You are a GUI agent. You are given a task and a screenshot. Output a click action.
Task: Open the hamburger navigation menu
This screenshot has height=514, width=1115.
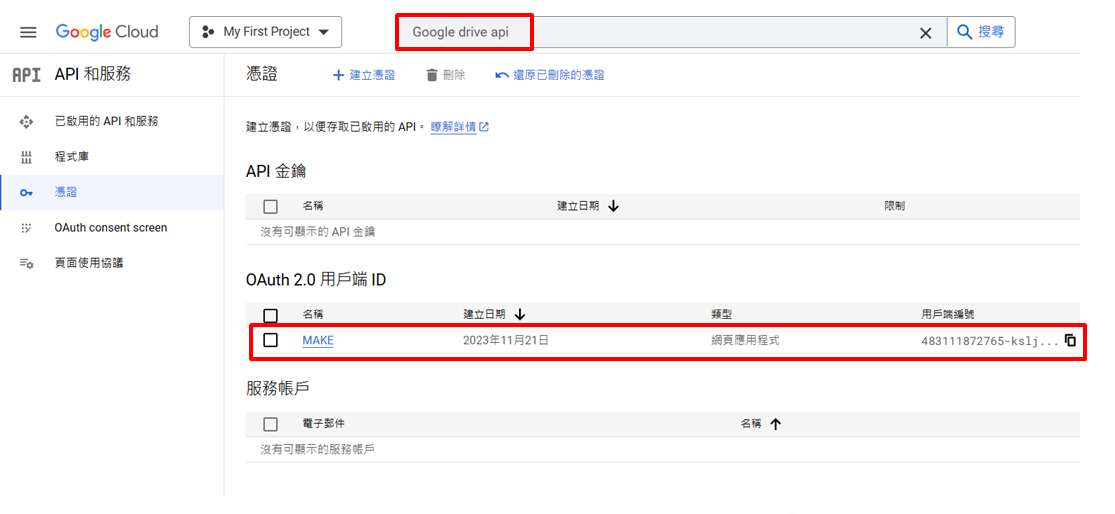tap(28, 32)
